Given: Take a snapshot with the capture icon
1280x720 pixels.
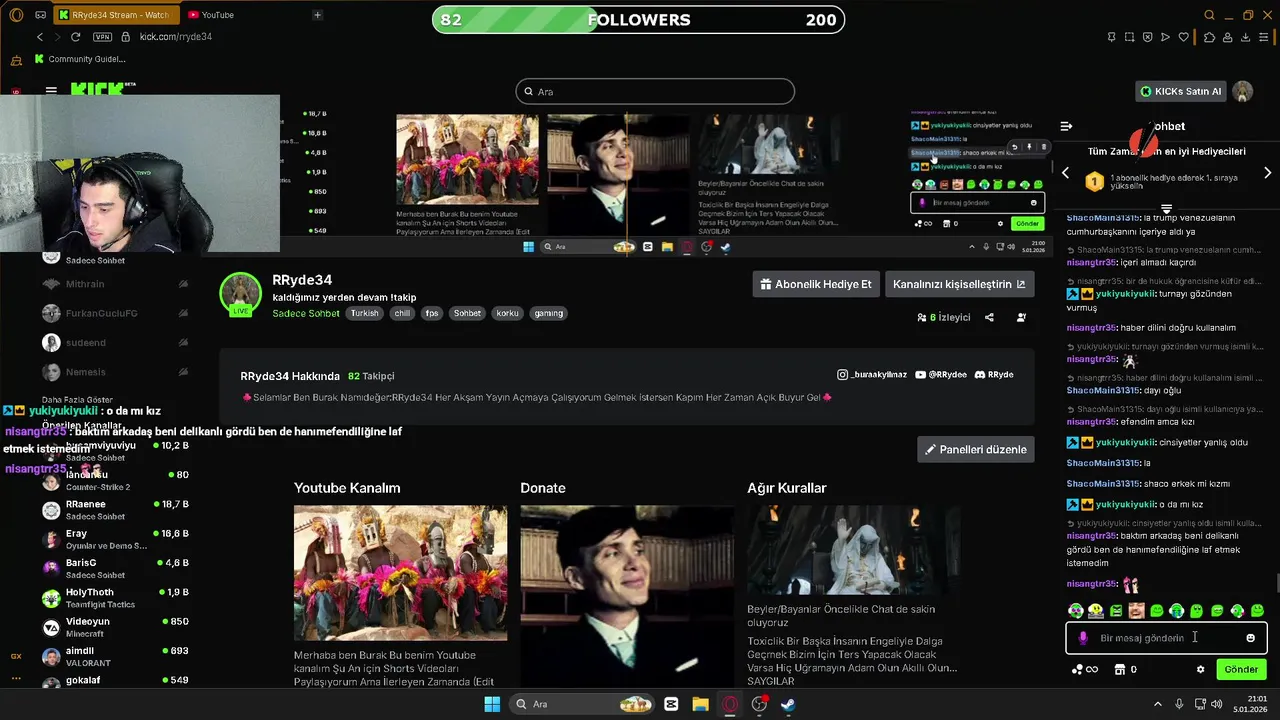Looking at the screenshot, I should tap(1130, 37).
